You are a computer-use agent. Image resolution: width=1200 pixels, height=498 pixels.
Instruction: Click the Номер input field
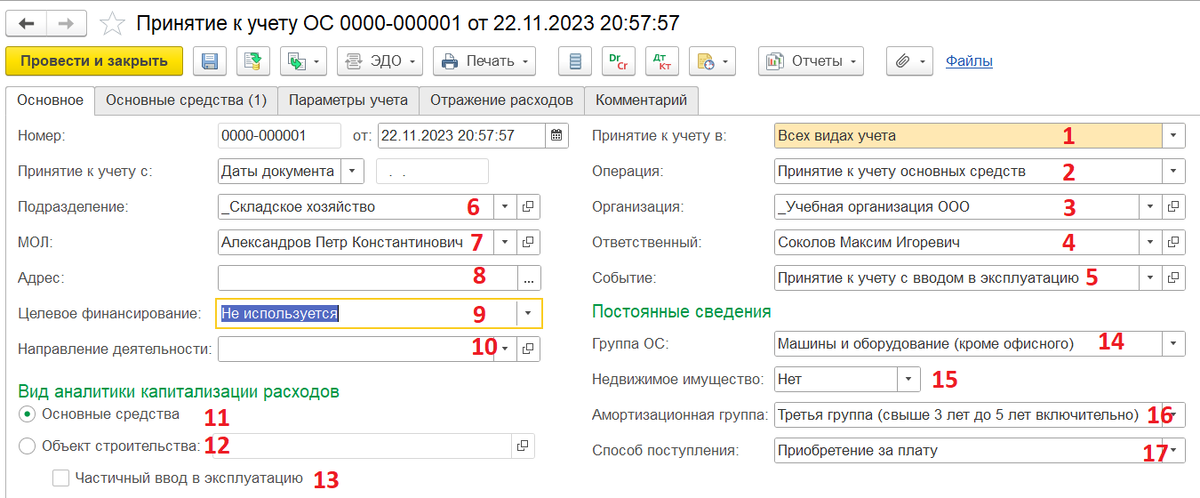pyautogui.click(x=278, y=135)
